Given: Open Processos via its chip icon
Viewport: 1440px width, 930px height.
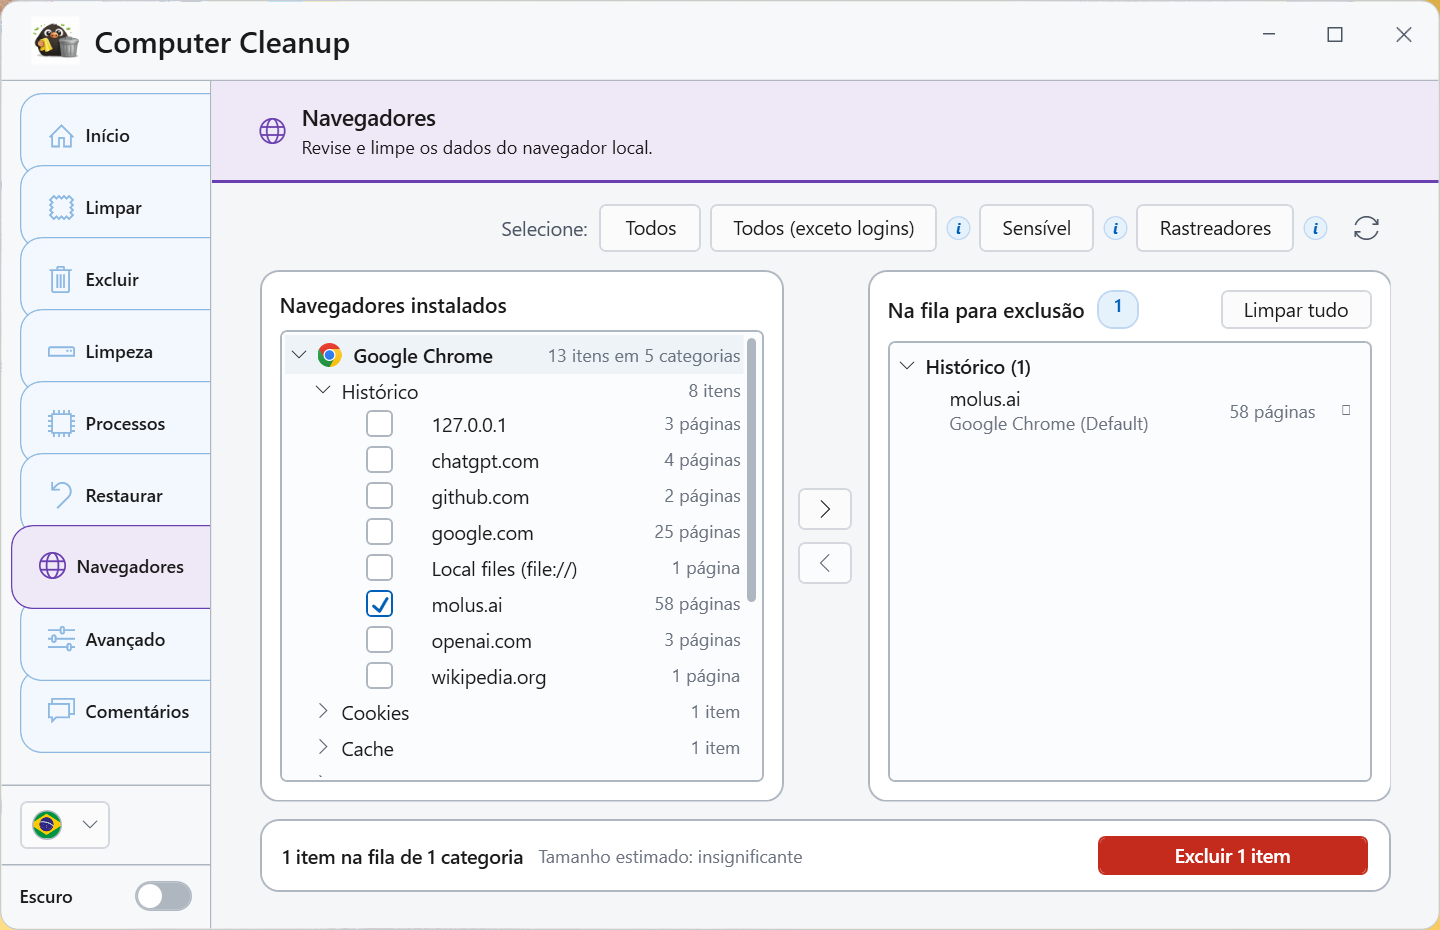Looking at the screenshot, I should [61, 424].
